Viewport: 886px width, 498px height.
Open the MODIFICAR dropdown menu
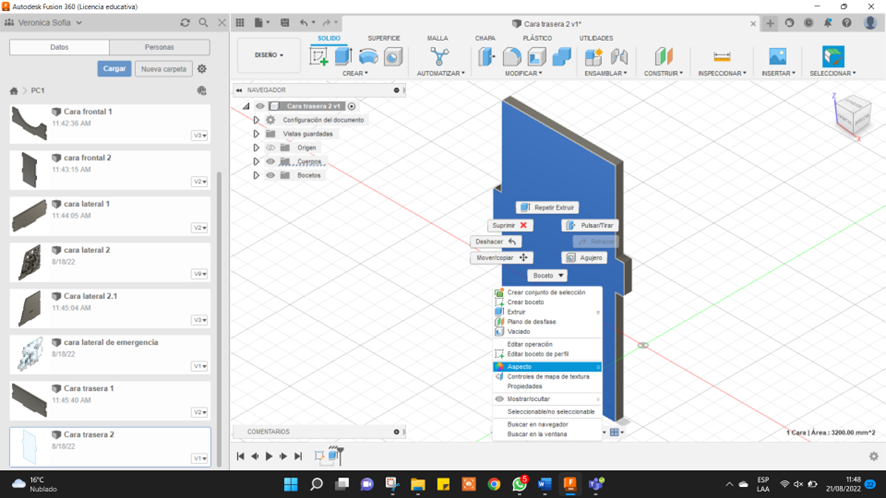tap(523, 73)
